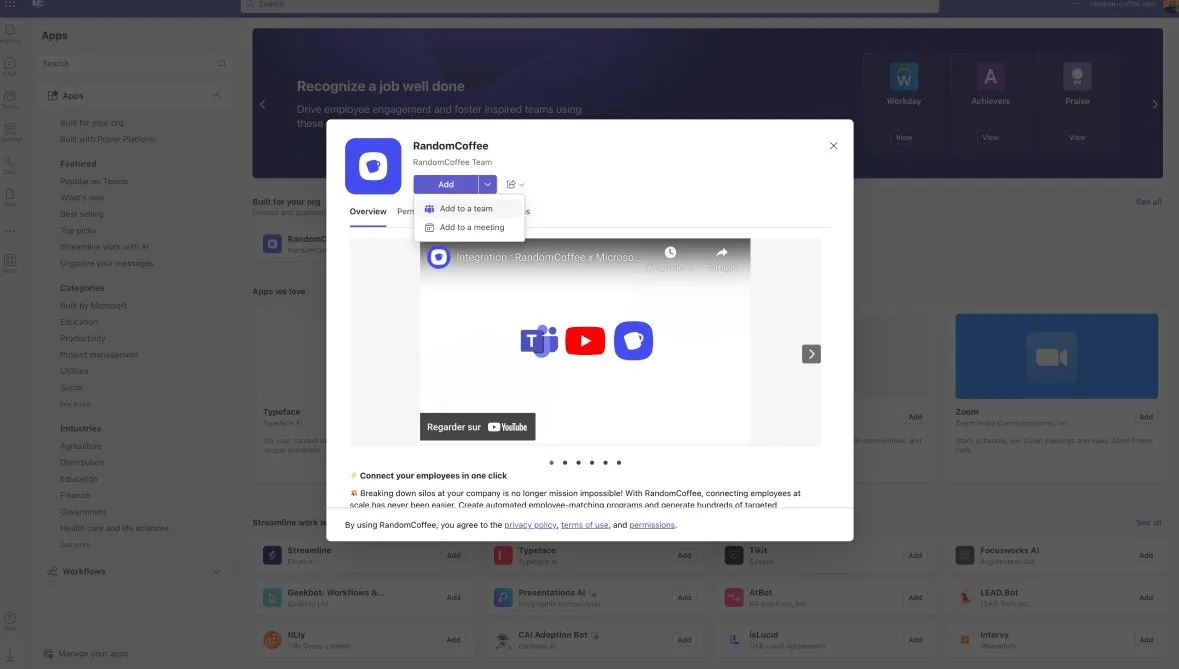This screenshot has width=1179, height=669.
Task: Open Chat in the left rail
Action: (10, 66)
